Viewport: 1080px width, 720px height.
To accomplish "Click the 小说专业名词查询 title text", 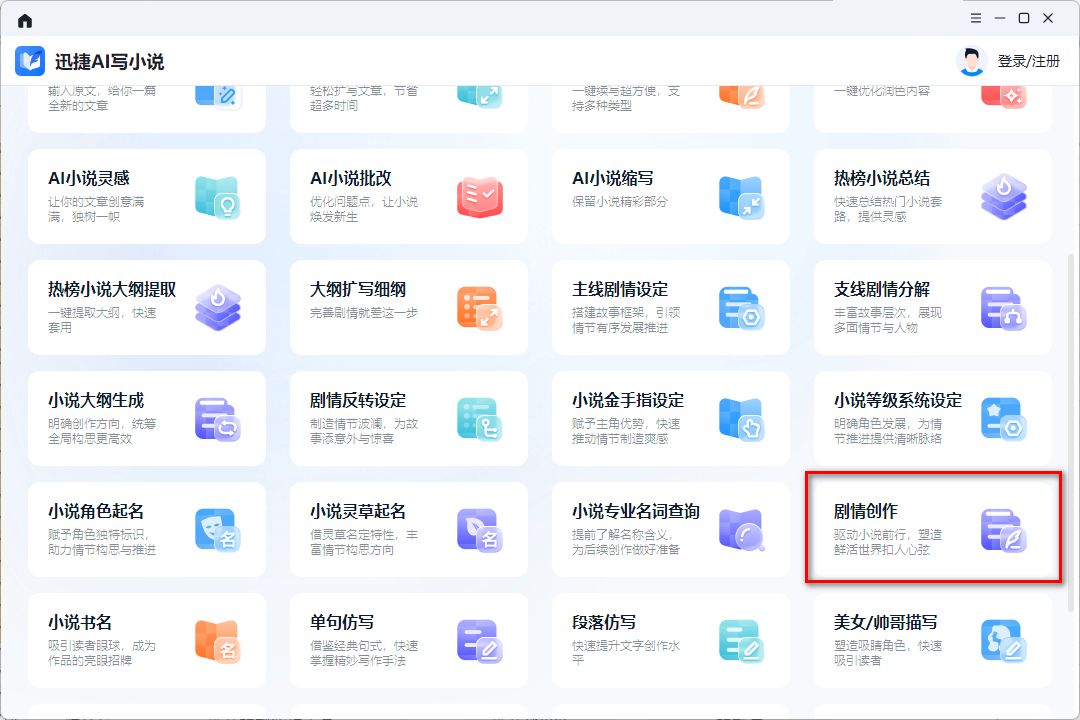I will tap(636, 511).
